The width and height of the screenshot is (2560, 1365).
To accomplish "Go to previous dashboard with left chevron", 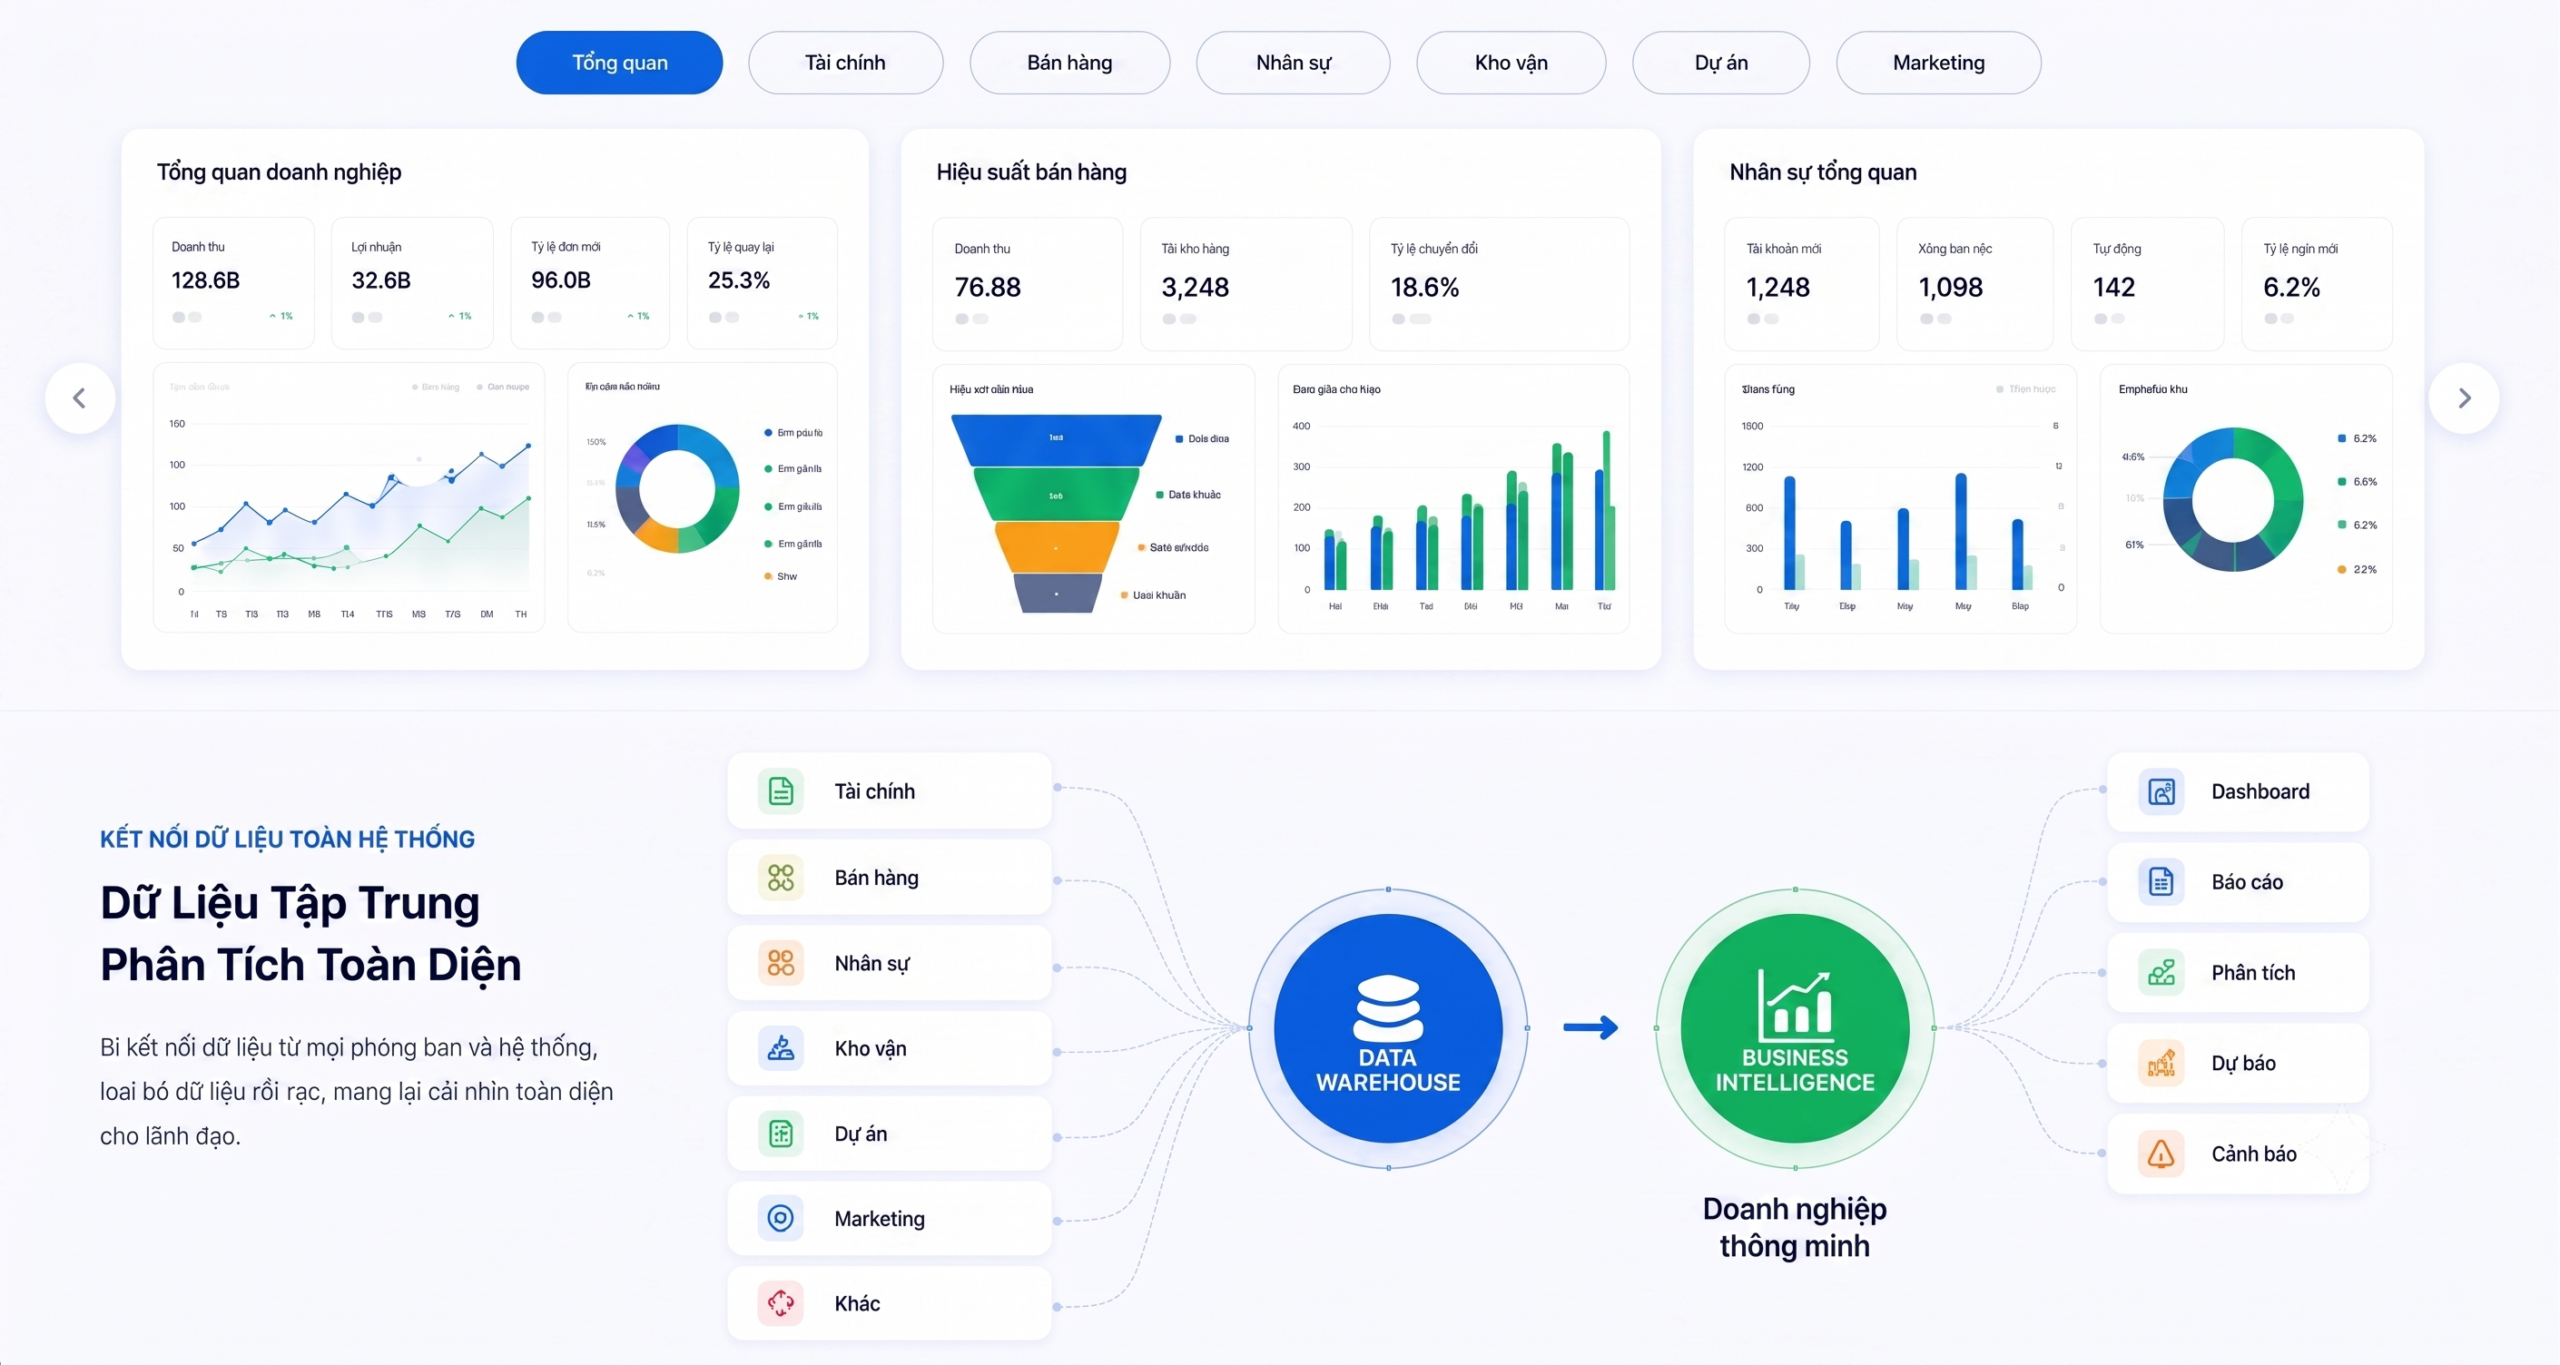I will coord(80,398).
